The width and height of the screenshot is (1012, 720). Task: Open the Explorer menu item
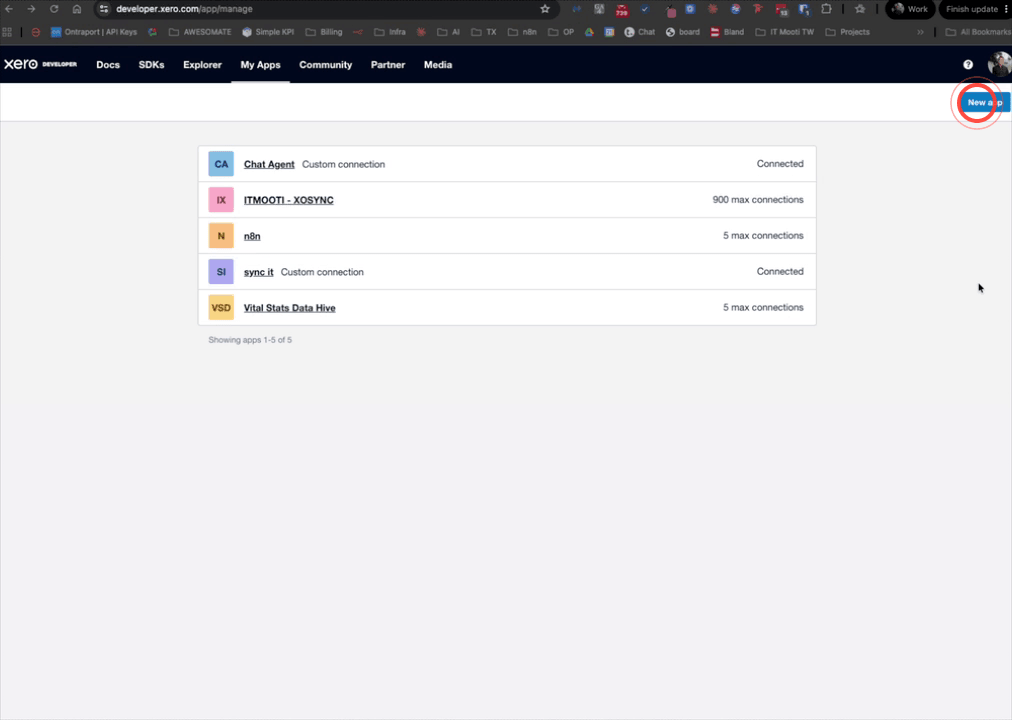tap(202, 65)
